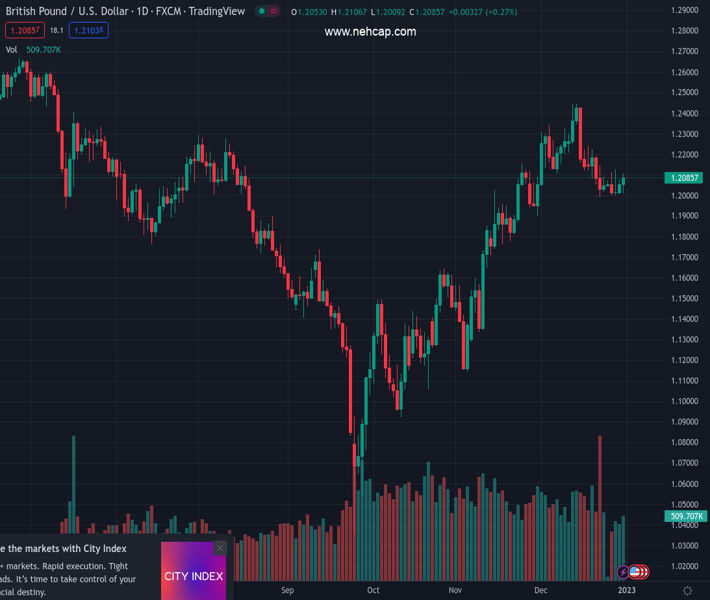
Task: Click the red sell price 1.20857 button
Action: pos(24,30)
